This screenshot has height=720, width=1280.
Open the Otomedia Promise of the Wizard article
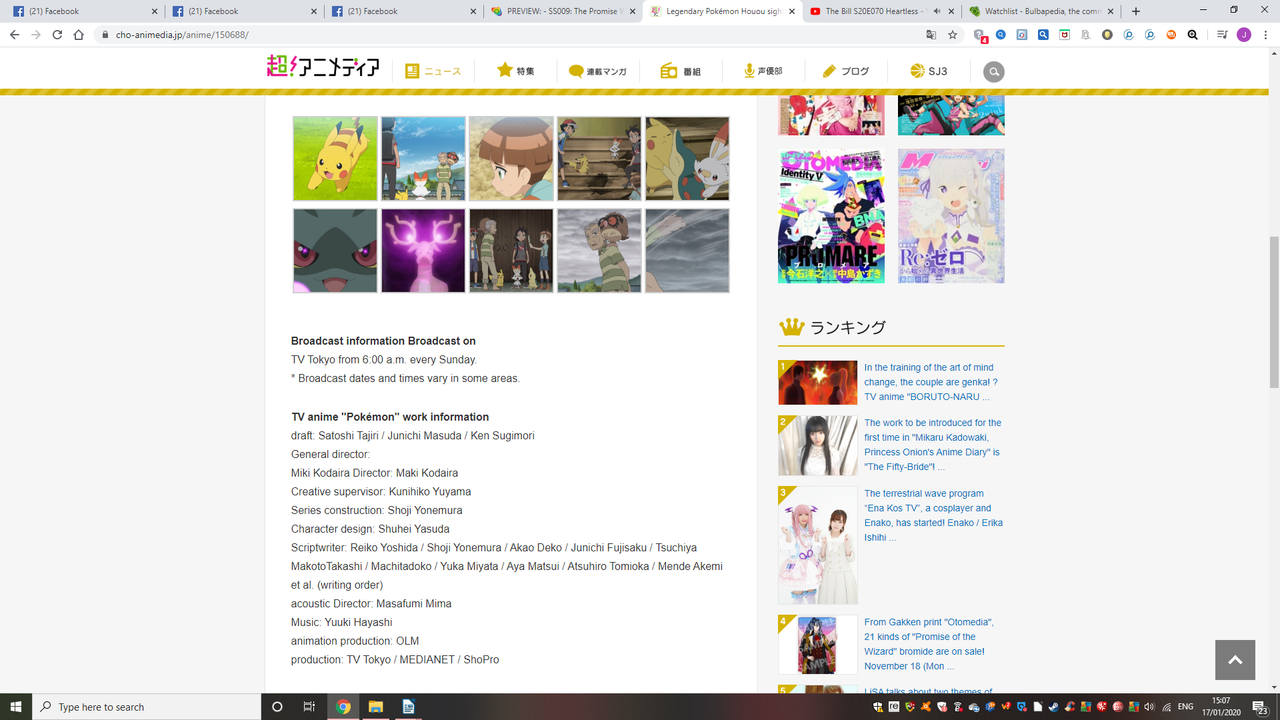click(x=929, y=644)
